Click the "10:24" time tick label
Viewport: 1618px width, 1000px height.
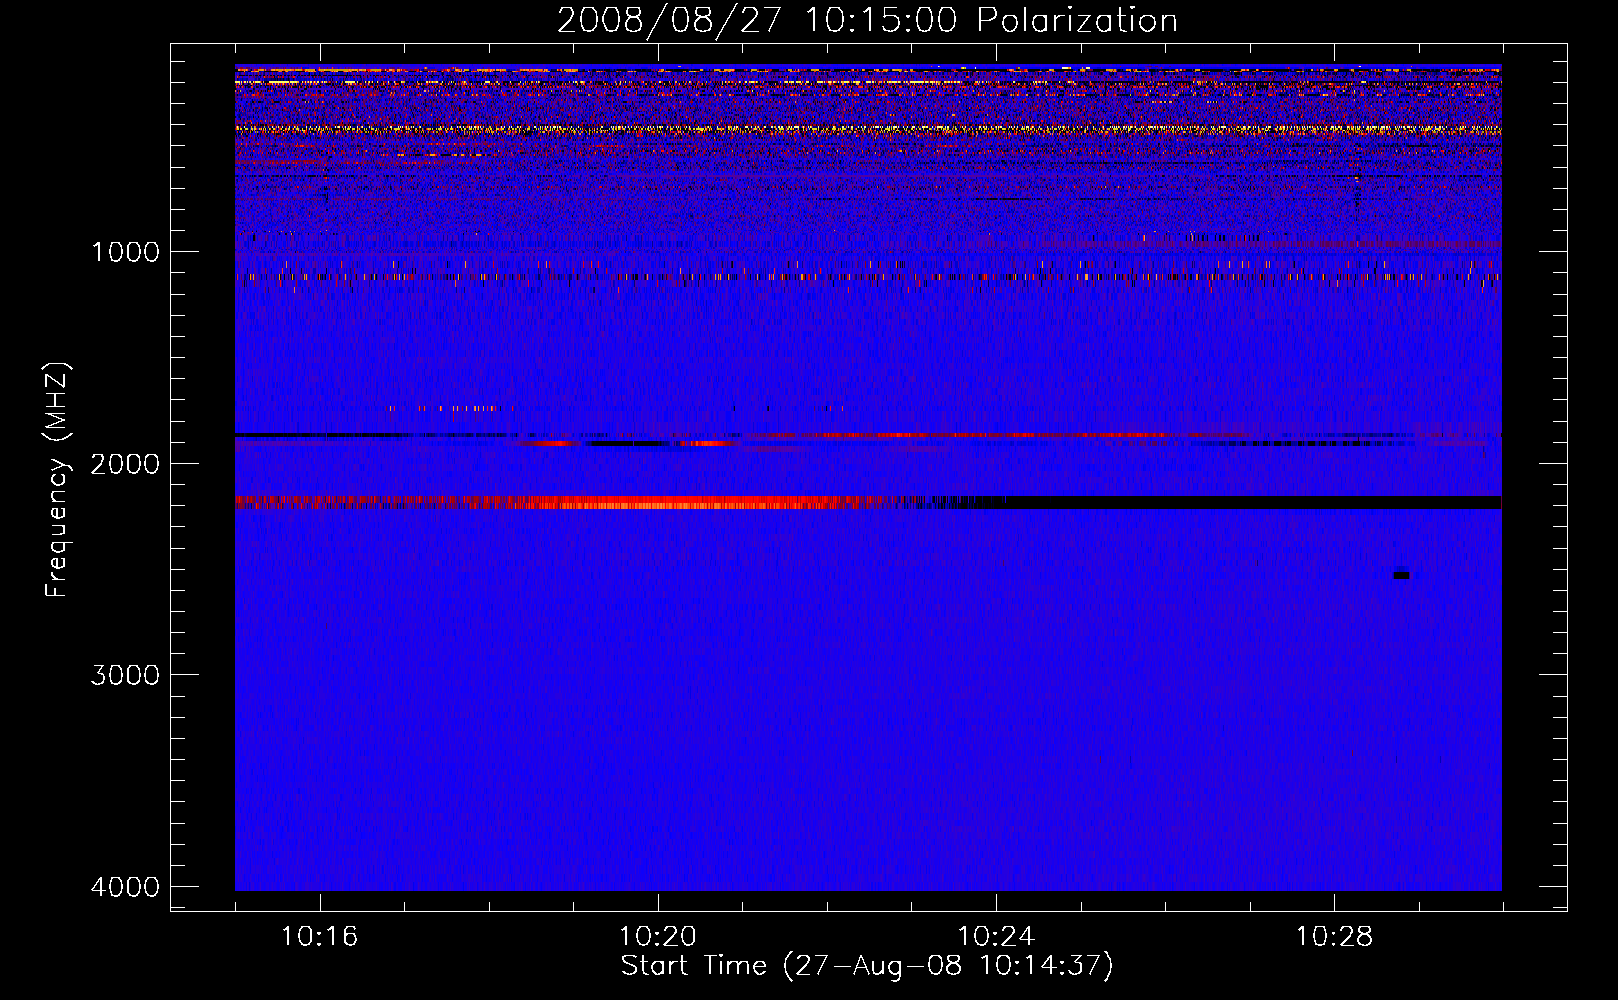pyautogui.click(x=996, y=936)
